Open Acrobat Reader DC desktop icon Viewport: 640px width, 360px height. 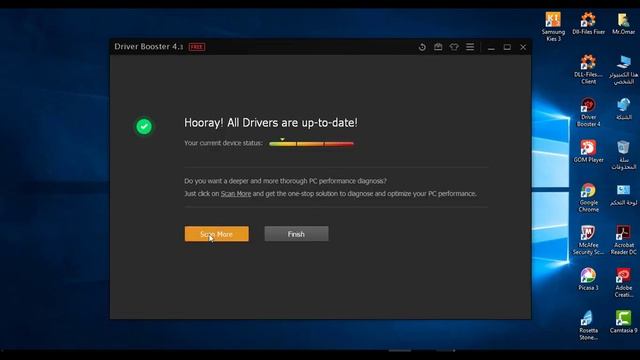[x=623, y=240]
